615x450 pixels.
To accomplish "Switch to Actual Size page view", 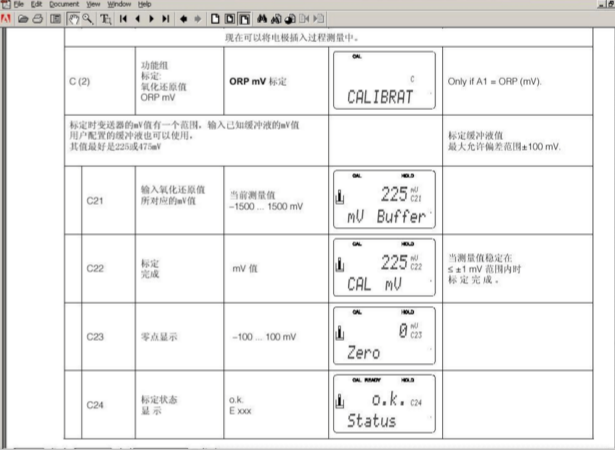I will click(x=214, y=18).
